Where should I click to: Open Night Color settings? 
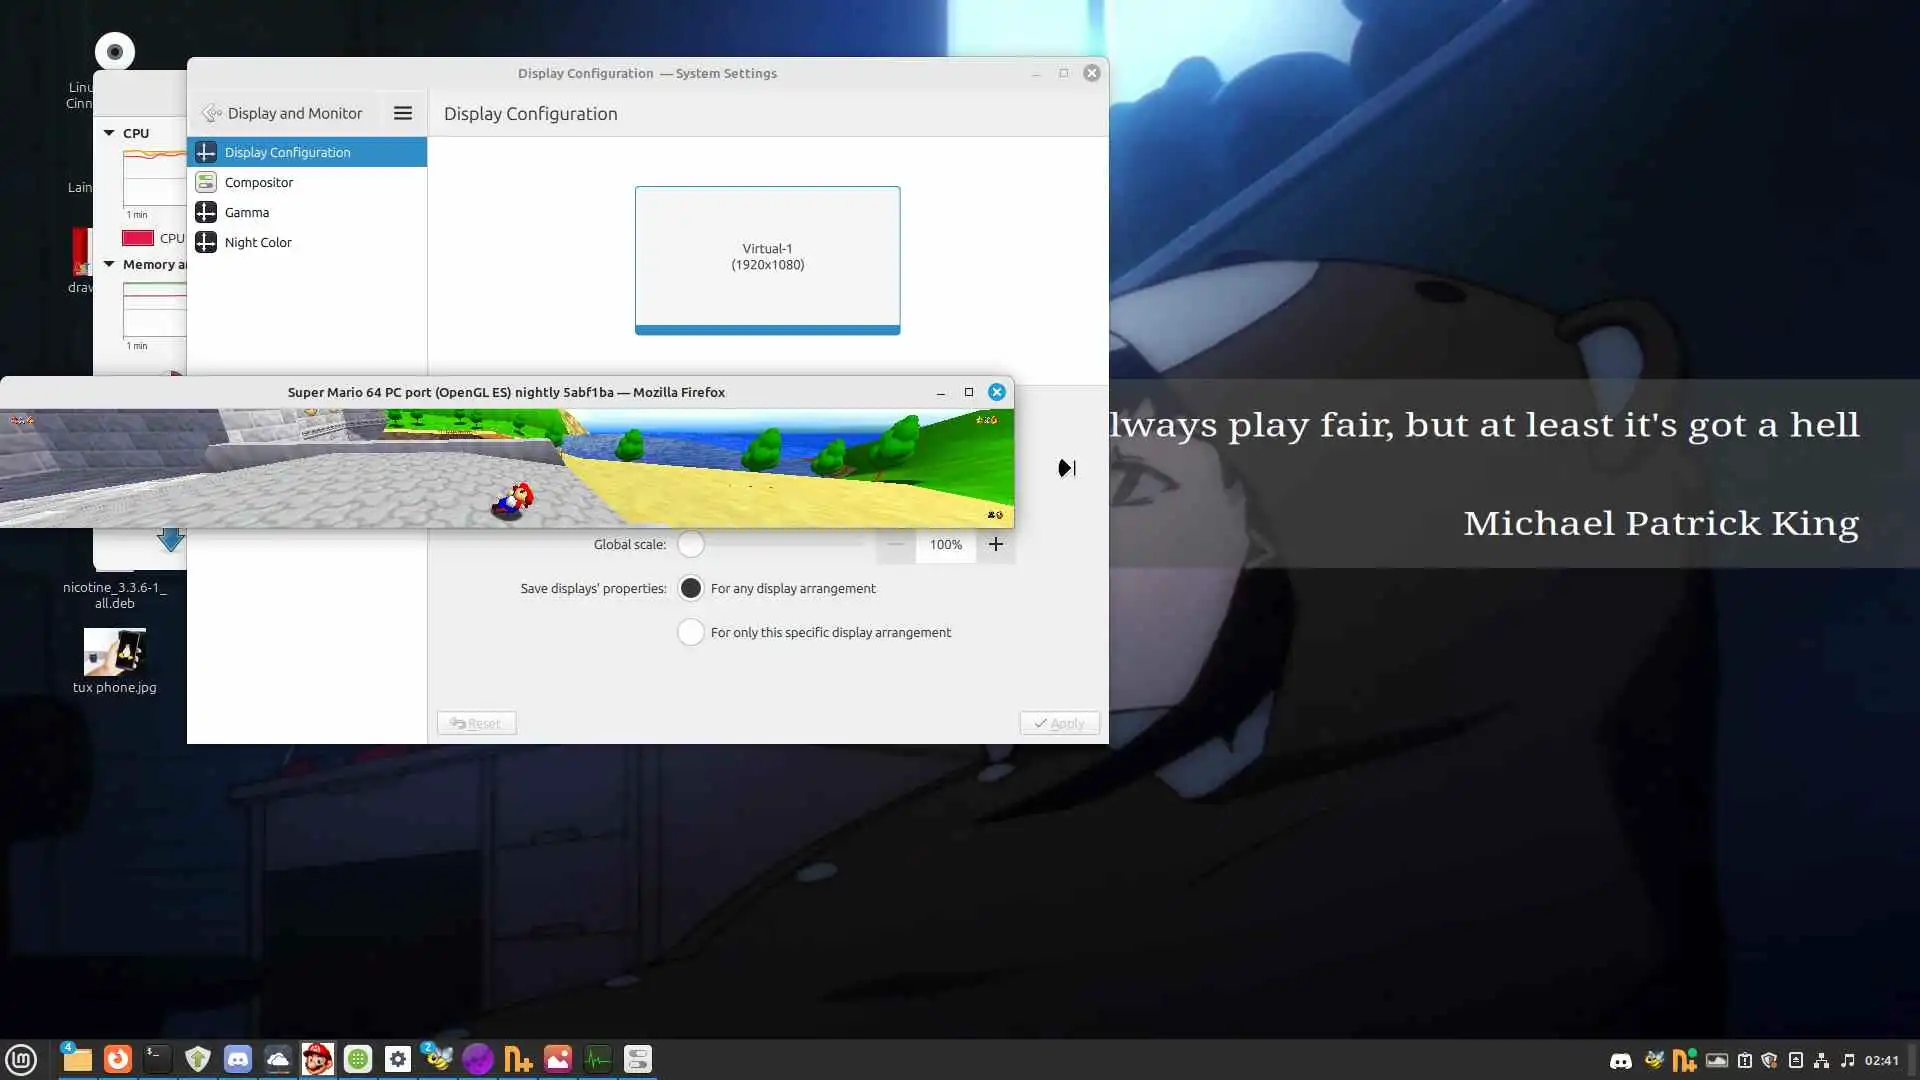click(258, 242)
